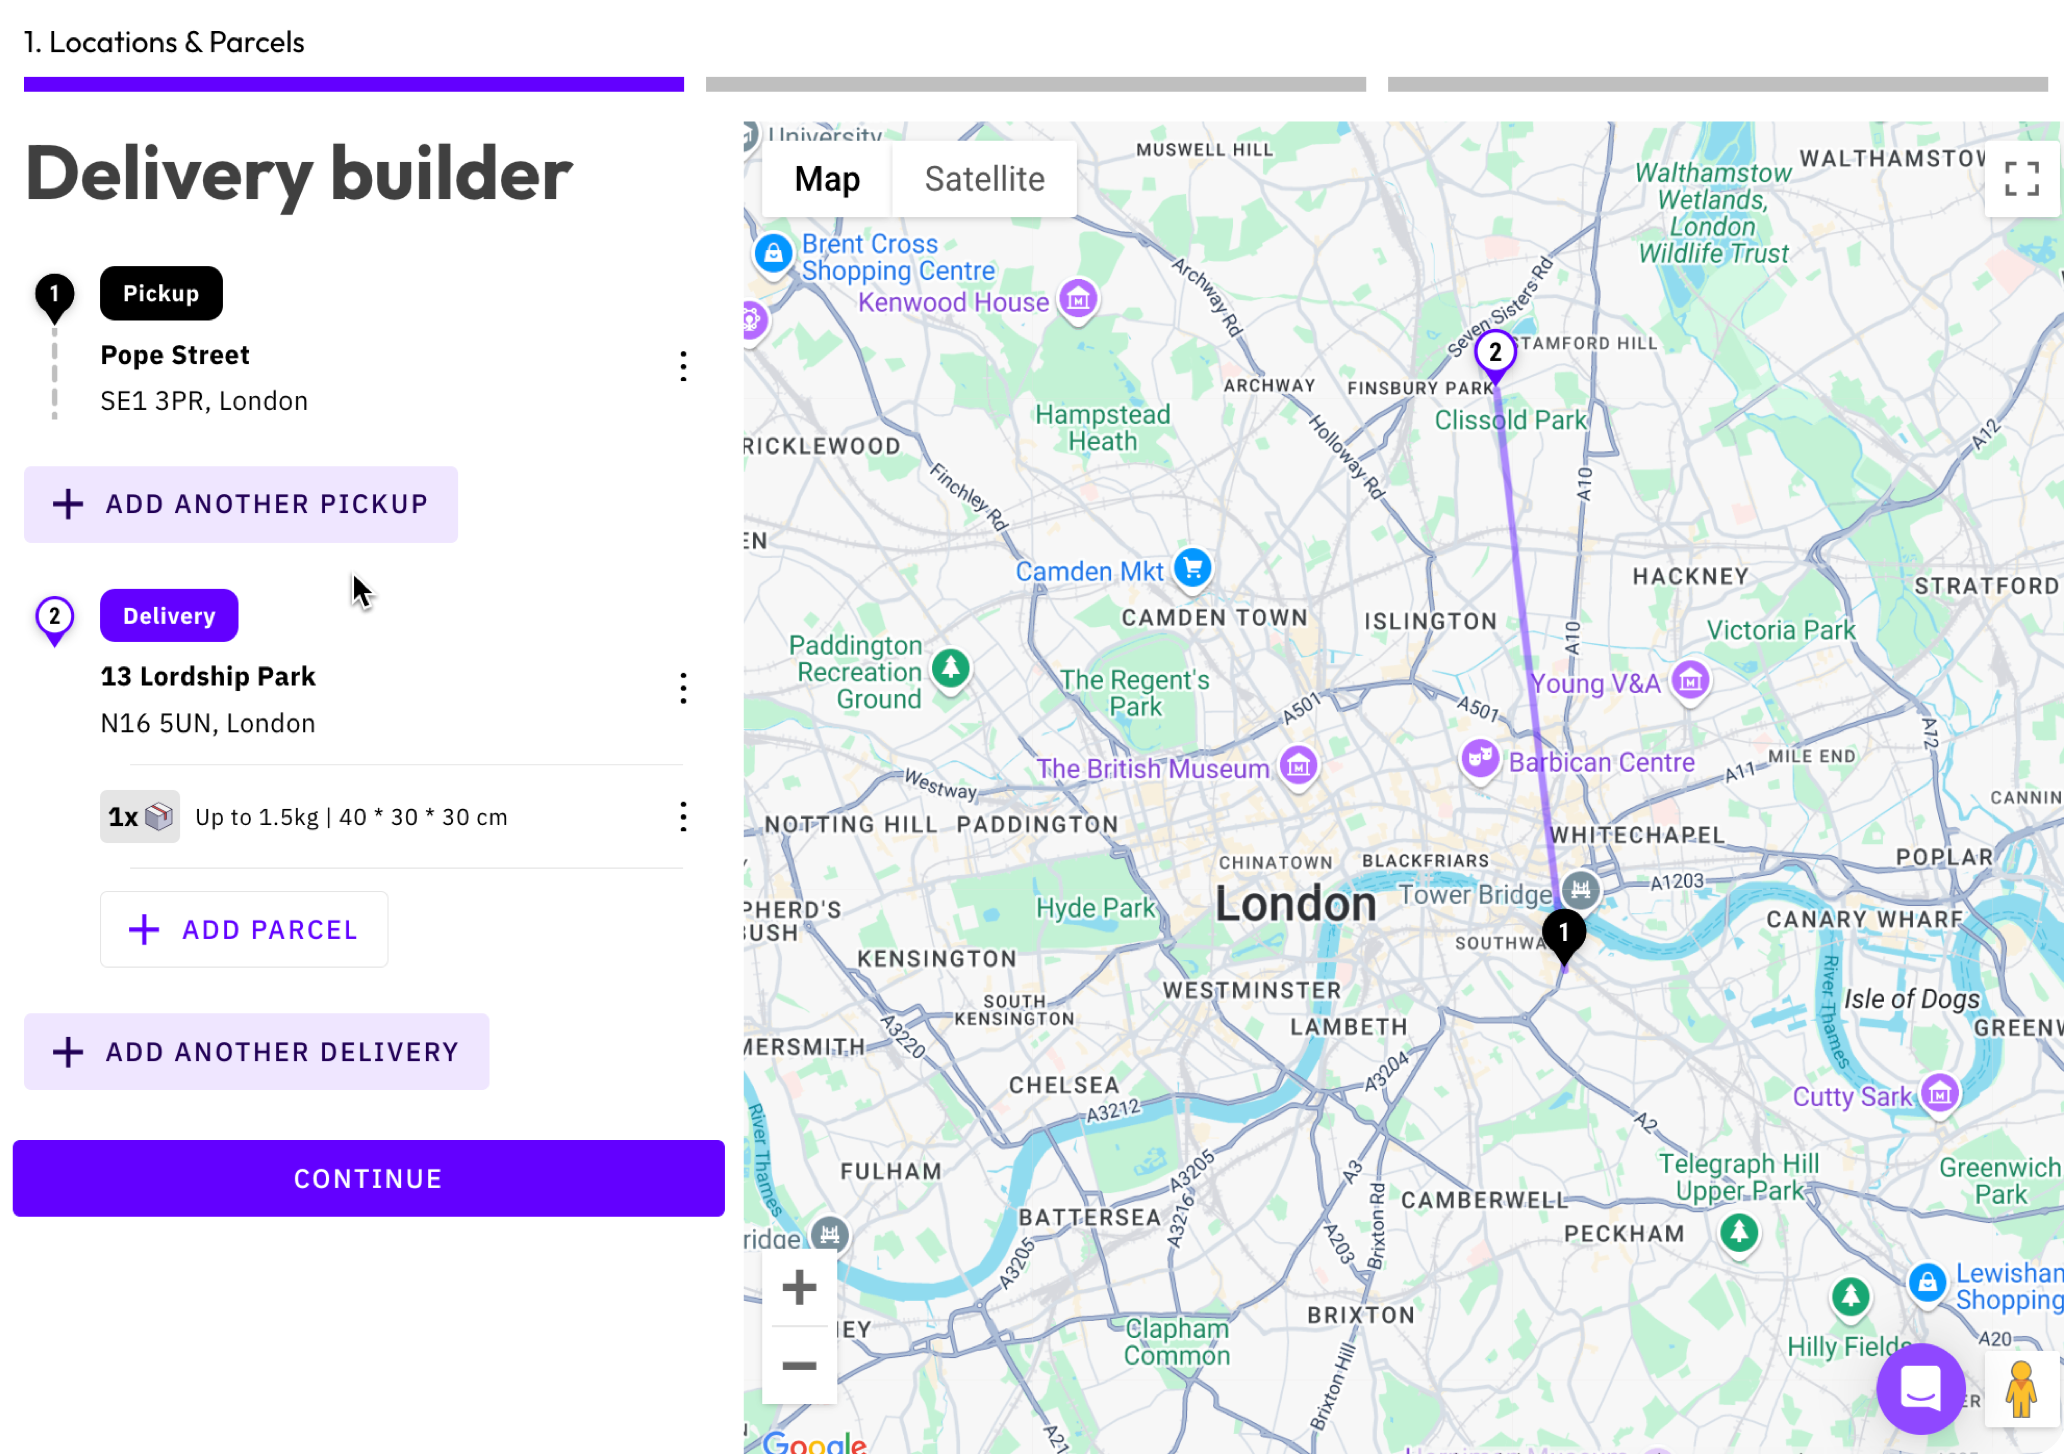Image resolution: width=2066 pixels, height=1456 pixels.
Task: Open the Pope Street pickup options menu
Action: point(683,366)
